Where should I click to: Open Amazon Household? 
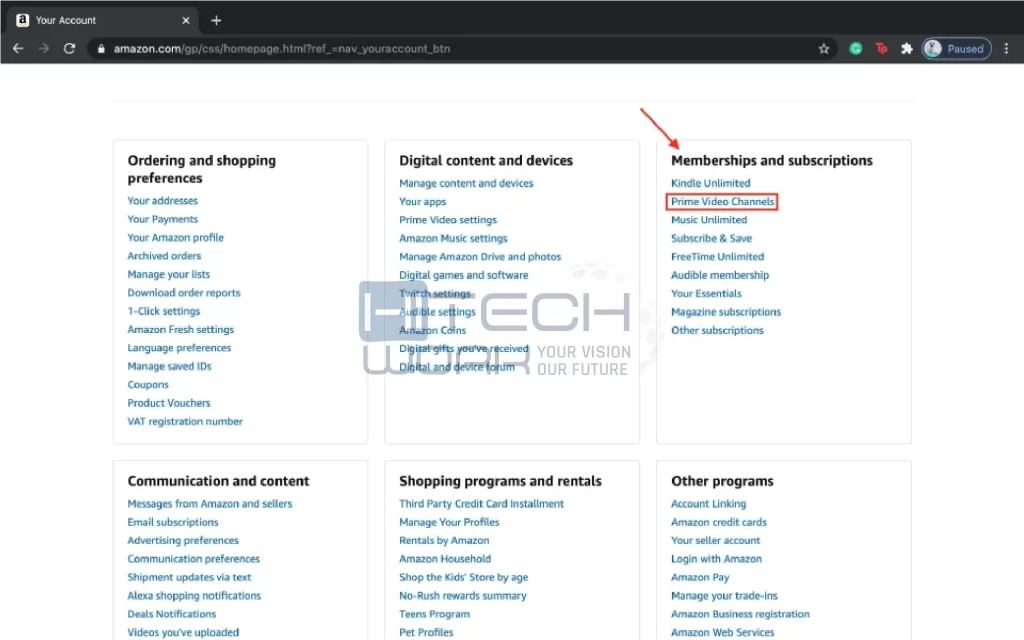coord(445,558)
